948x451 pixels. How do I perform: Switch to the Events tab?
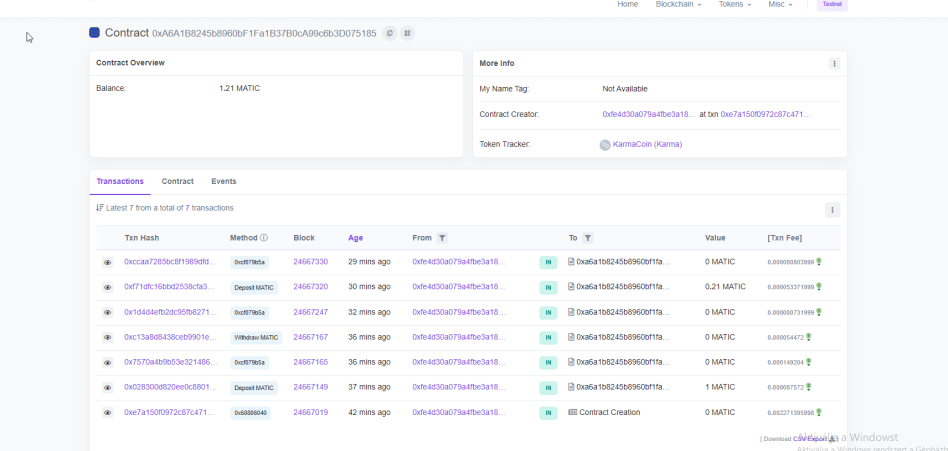click(x=223, y=181)
